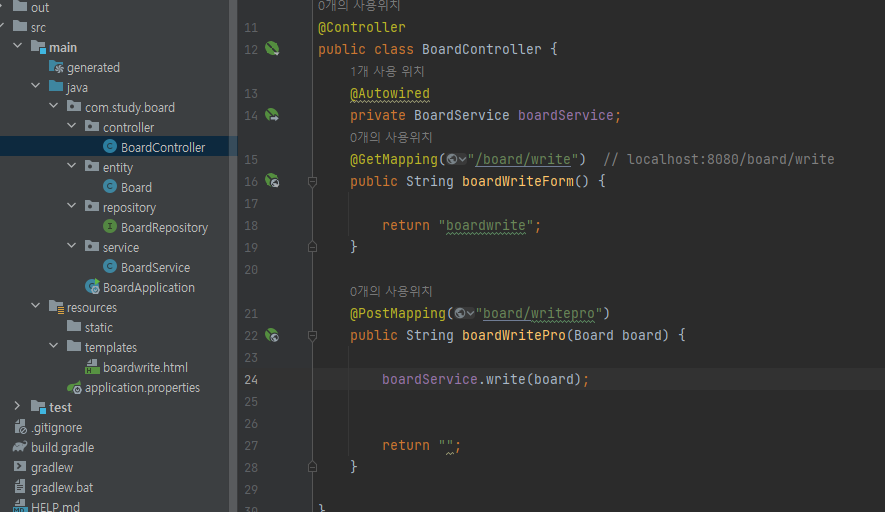This screenshot has width=885, height=512.
Task: Open application.properties file
Action: click(142, 388)
